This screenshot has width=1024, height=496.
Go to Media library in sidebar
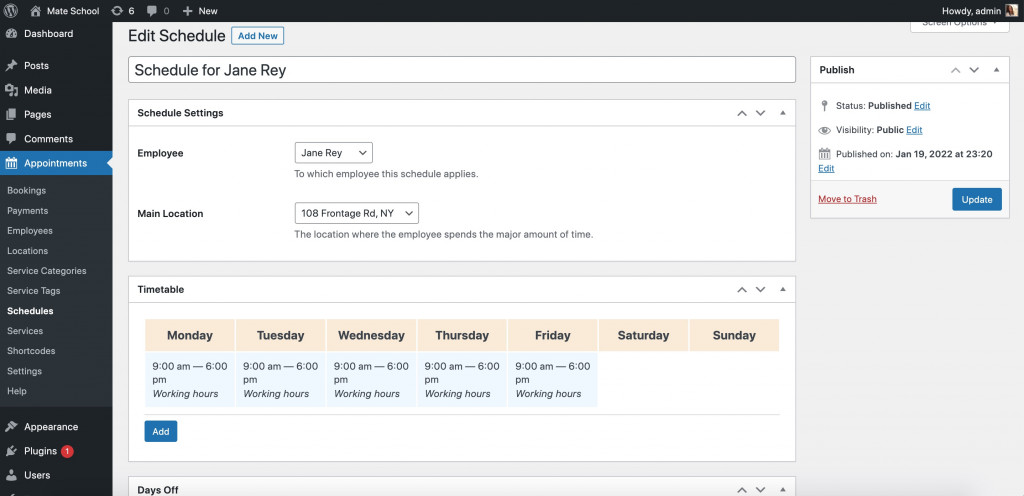pyautogui.click(x=38, y=90)
